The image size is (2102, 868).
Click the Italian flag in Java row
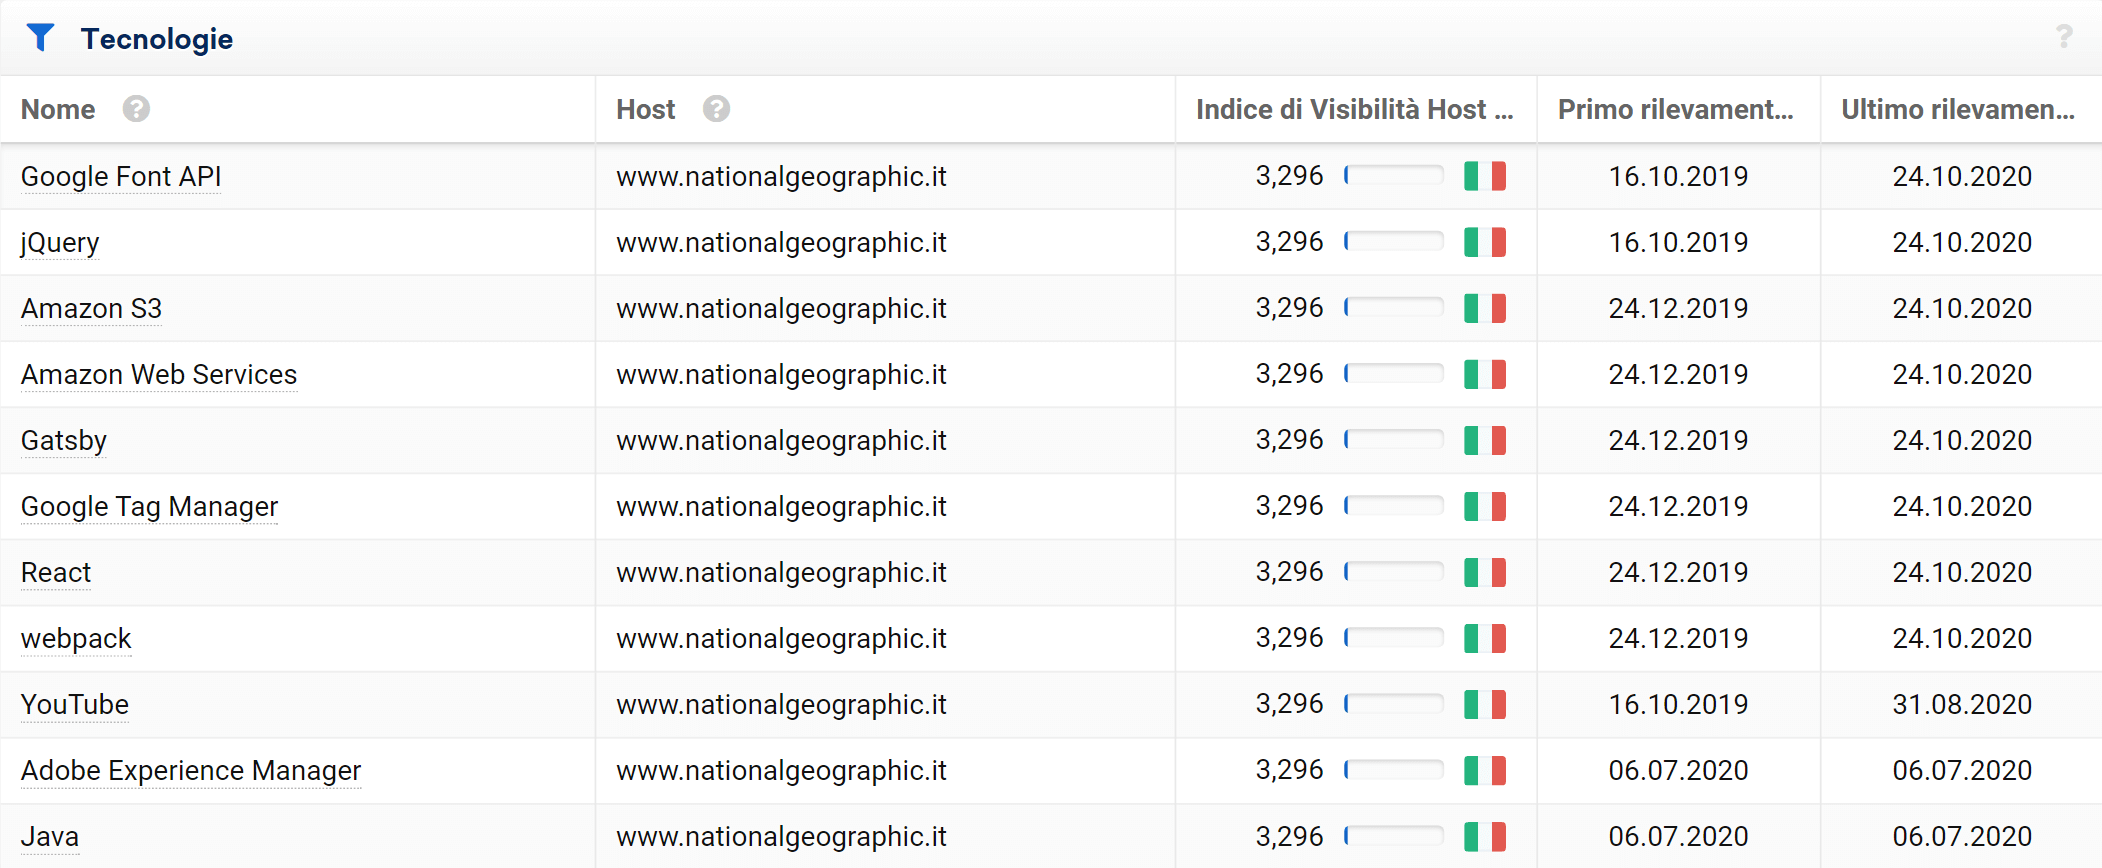[1485, 836]
